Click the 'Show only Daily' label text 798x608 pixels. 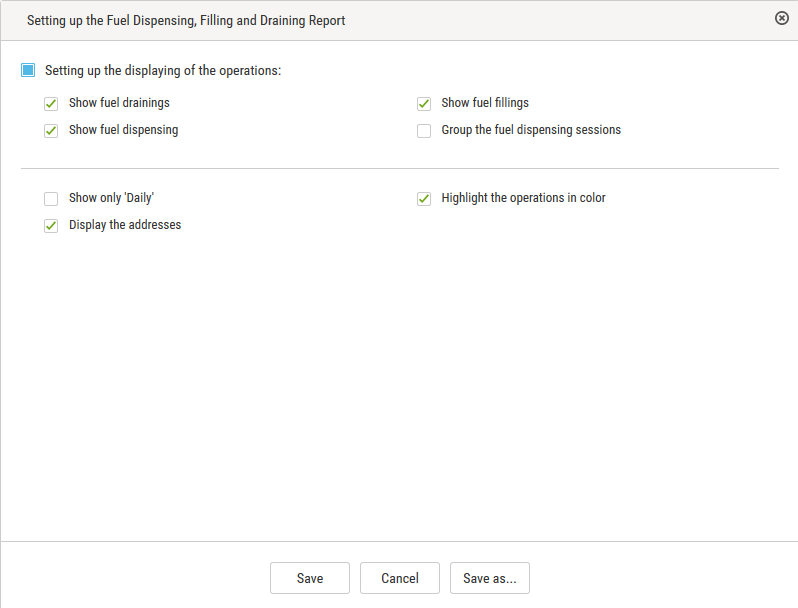[111, 198]
